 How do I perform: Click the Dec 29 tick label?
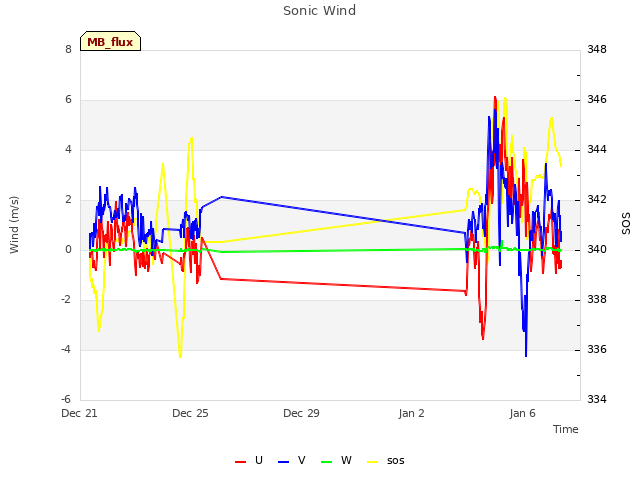pos(301,413)
